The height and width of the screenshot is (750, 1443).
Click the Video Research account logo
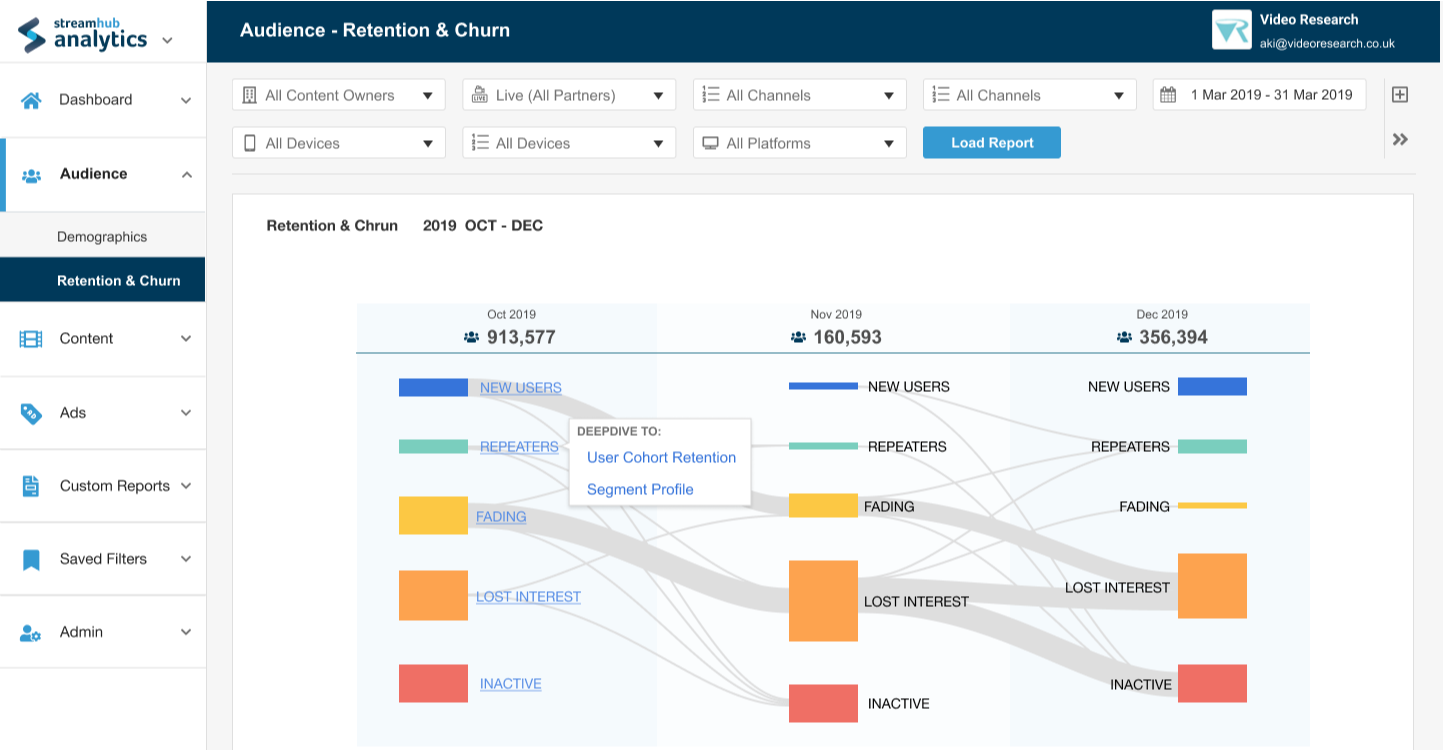[1231, 30]
